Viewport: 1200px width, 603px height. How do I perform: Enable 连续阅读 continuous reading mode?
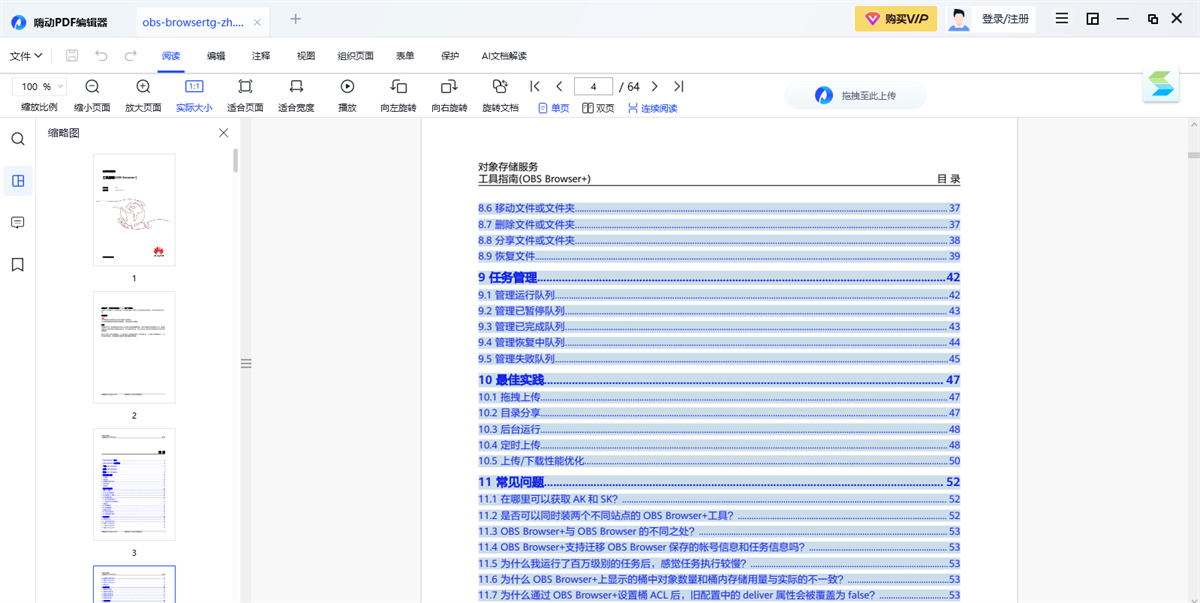point(653,107)
